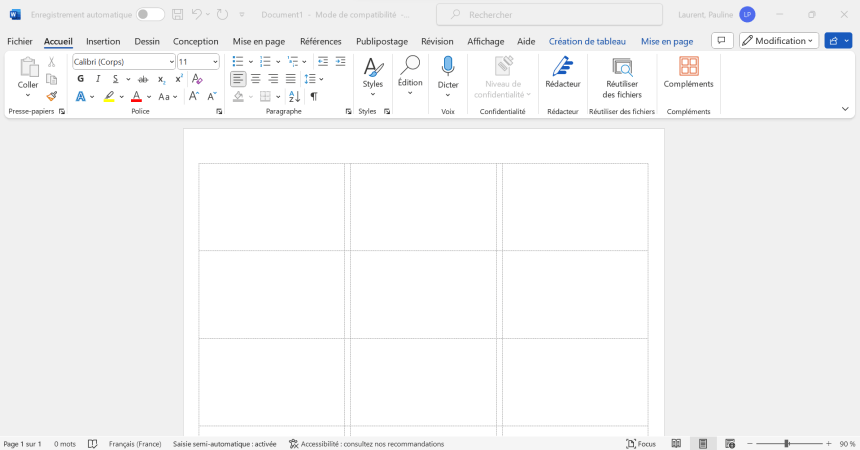Save the document with the disk icon
Image resolution: width=860 pixels, height=450 pixels.
[177, 15]
